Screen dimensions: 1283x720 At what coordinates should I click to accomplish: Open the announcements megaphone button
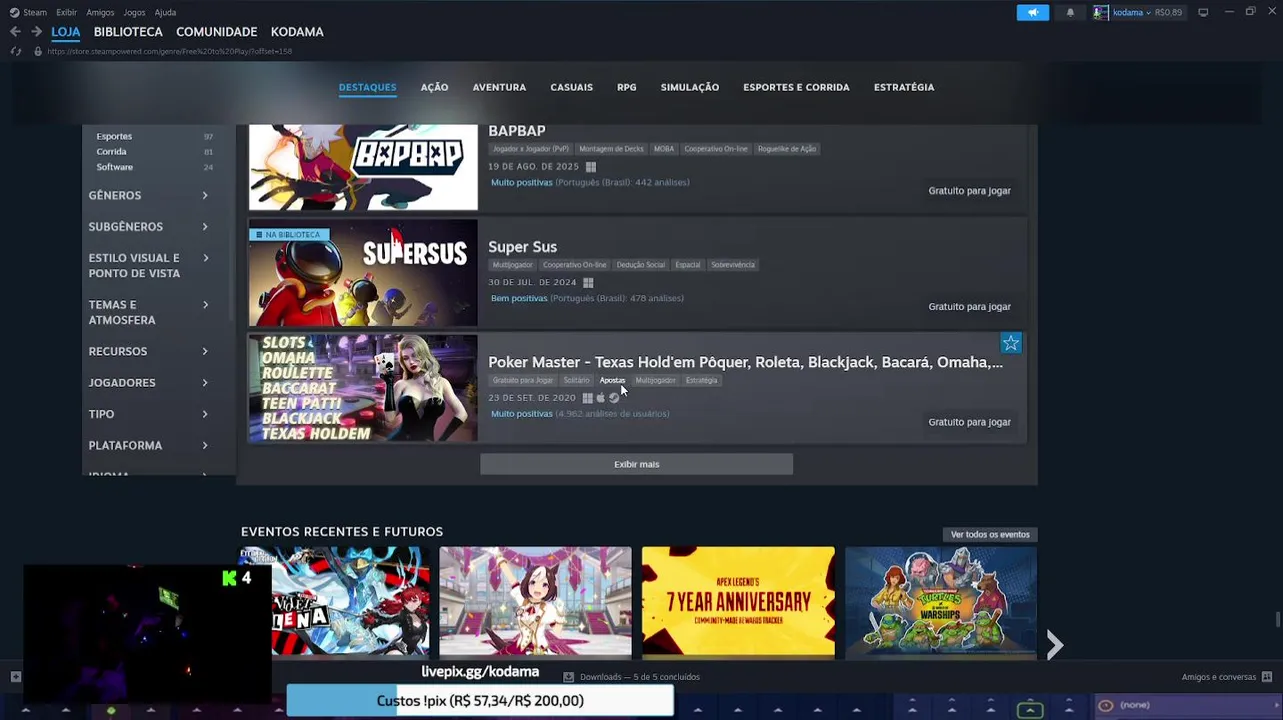click(x=1033, y=12)
